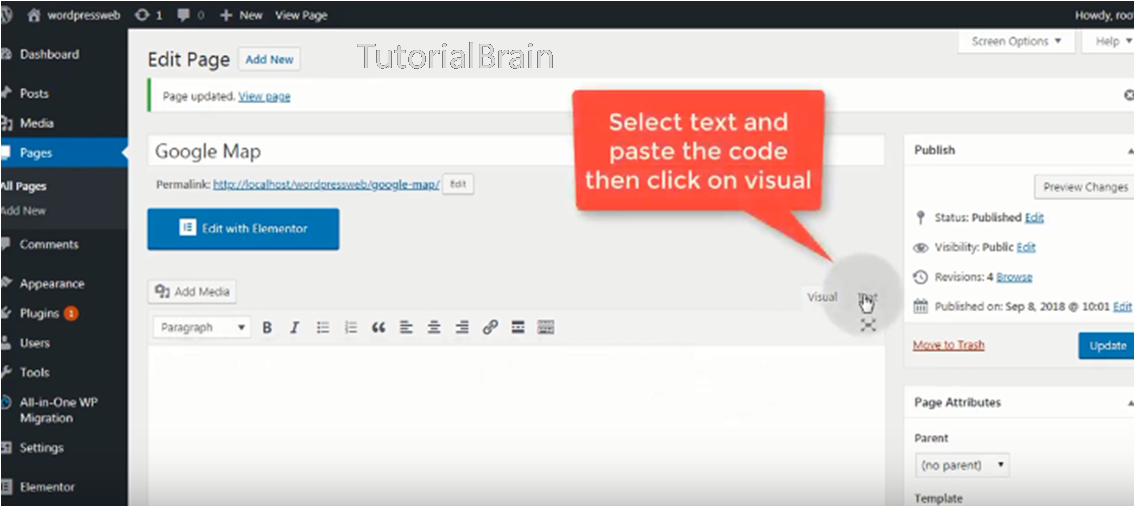This screenshot has height=507, width=1135.
Task: Click View Page in admin bar
Action: (301, 15)
